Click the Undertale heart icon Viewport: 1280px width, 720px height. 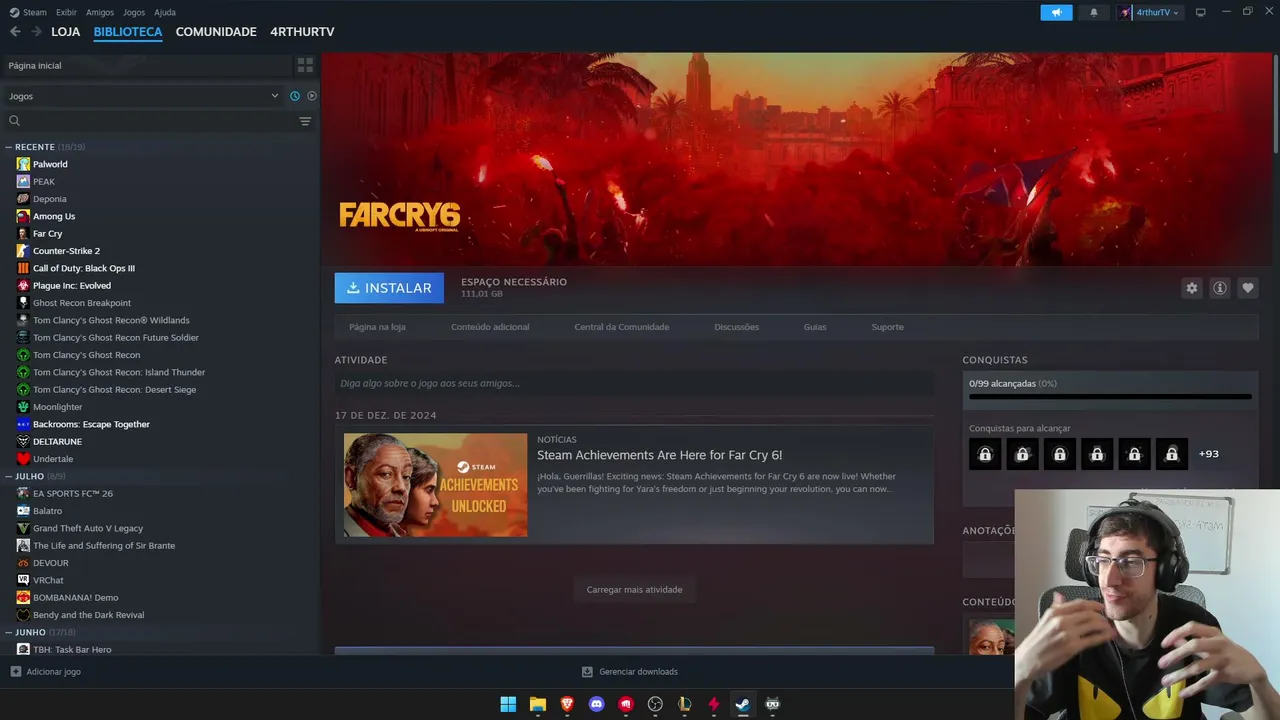(23, 459)
